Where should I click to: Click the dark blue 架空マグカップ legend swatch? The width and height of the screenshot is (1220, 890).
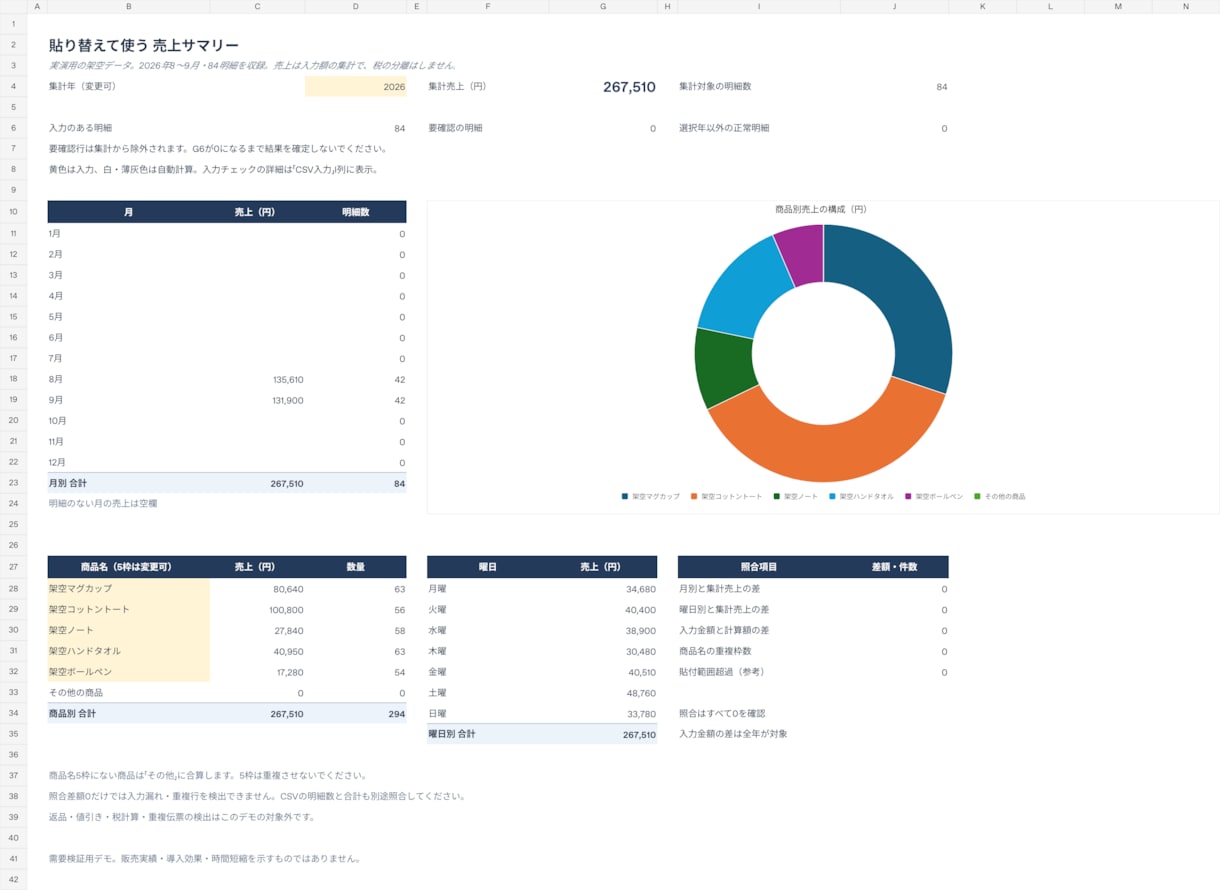(625, 496)
